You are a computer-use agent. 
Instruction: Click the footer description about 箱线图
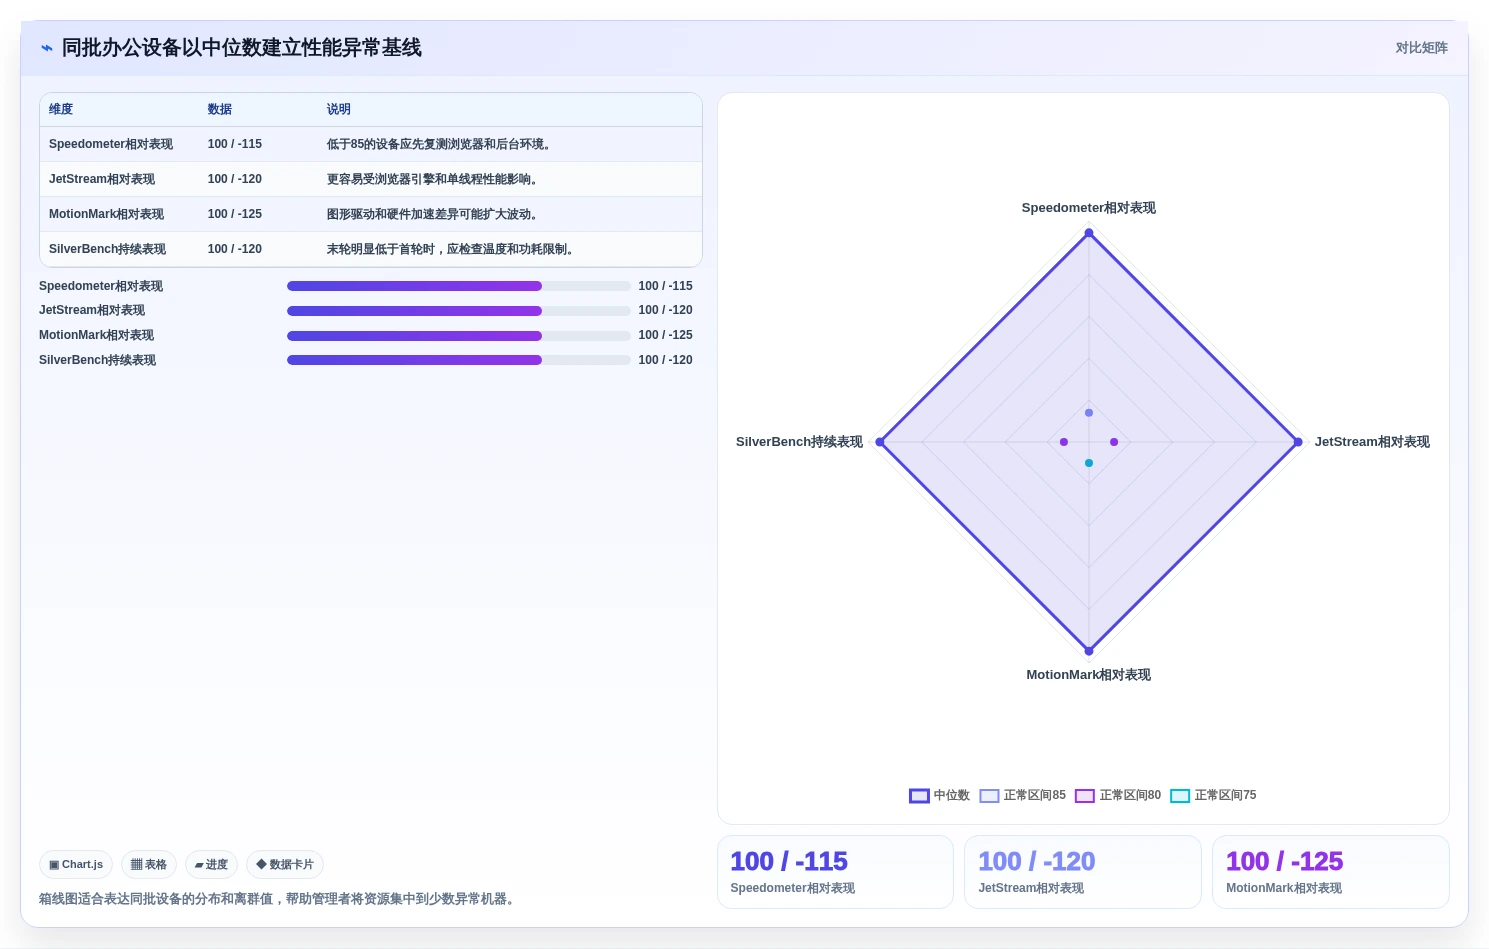tap(279, 899)
